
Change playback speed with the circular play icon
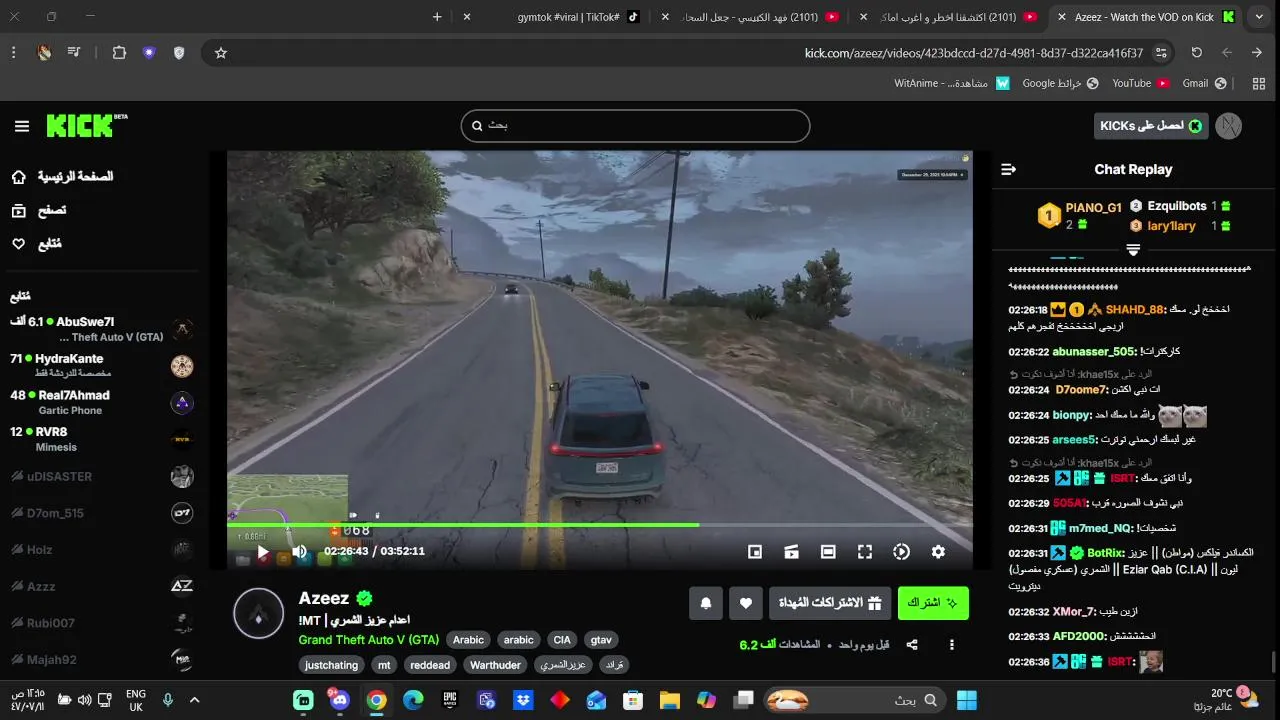pyautogui.click(x=901, y=551)
